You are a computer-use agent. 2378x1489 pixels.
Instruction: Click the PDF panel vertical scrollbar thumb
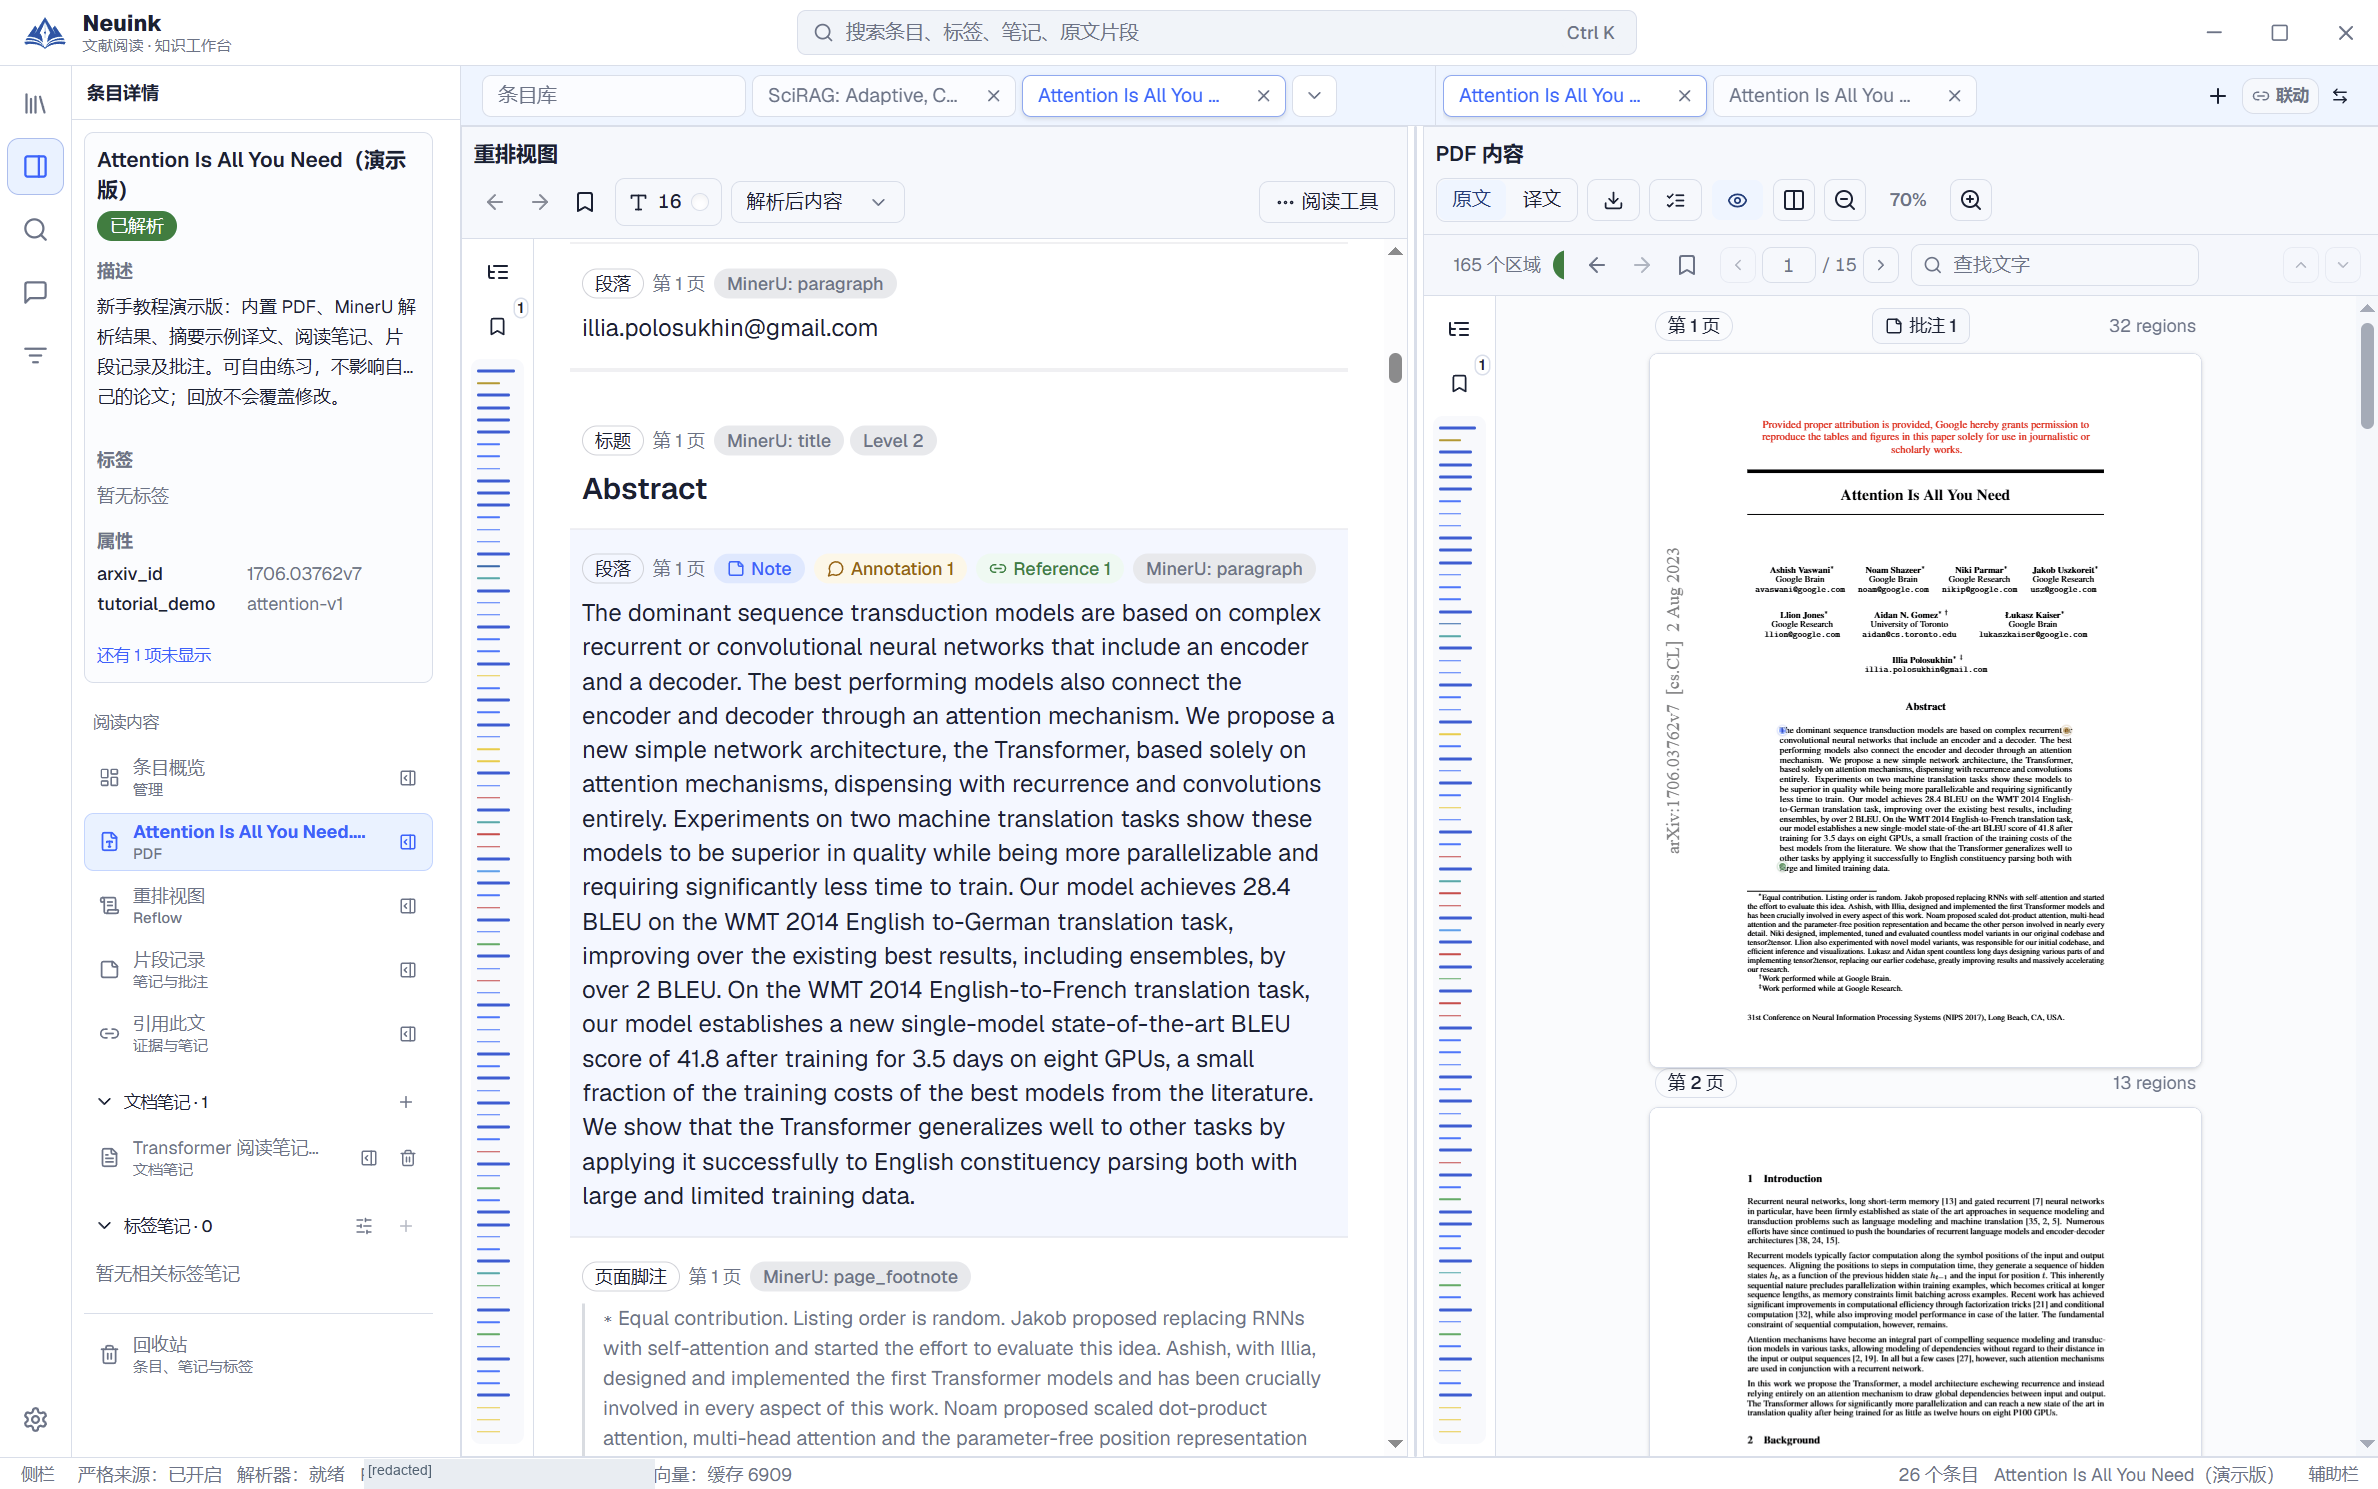(2367, 376)
